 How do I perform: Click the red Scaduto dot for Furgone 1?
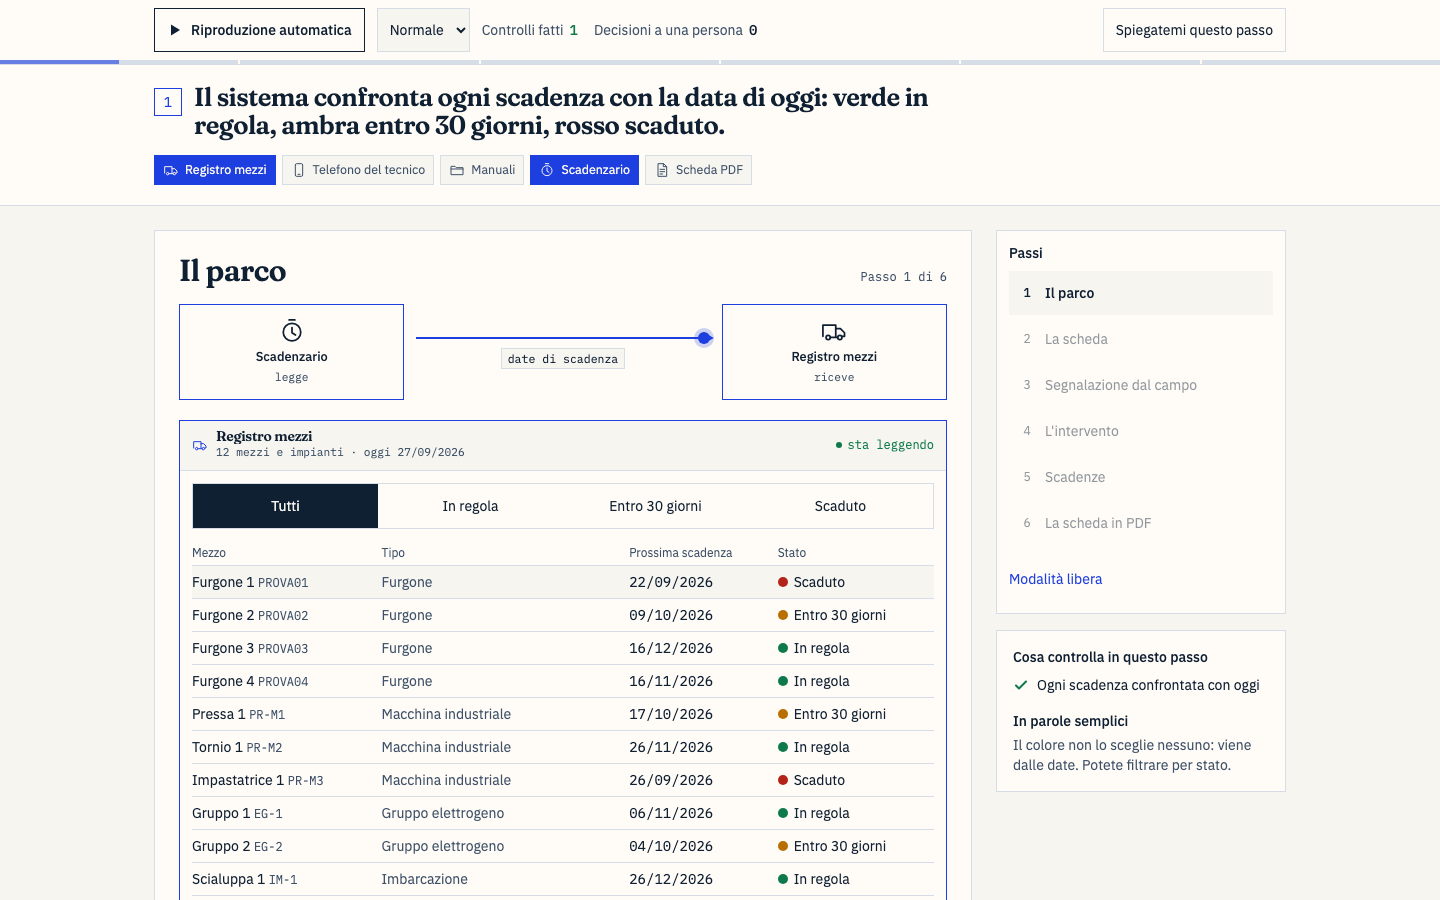[x=783, y=582]
